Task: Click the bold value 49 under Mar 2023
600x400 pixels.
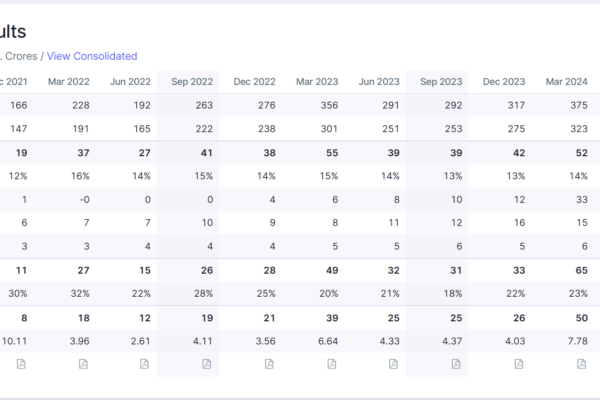Action: 332,270
